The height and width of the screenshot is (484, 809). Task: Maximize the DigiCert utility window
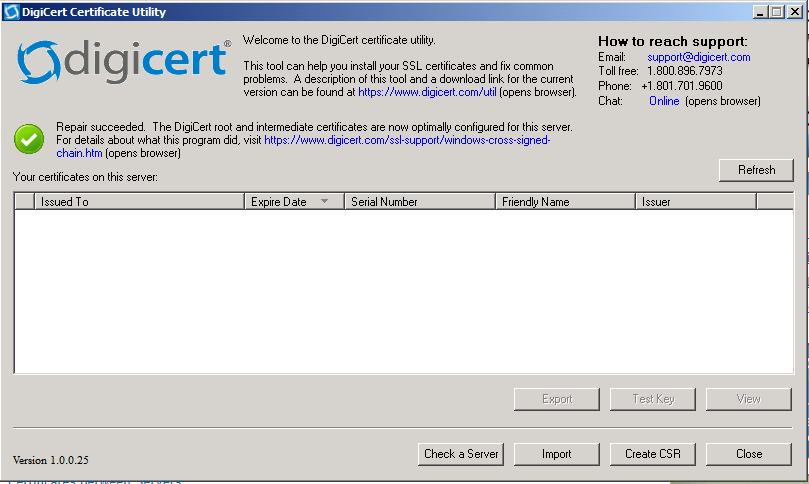pos(776,12)
